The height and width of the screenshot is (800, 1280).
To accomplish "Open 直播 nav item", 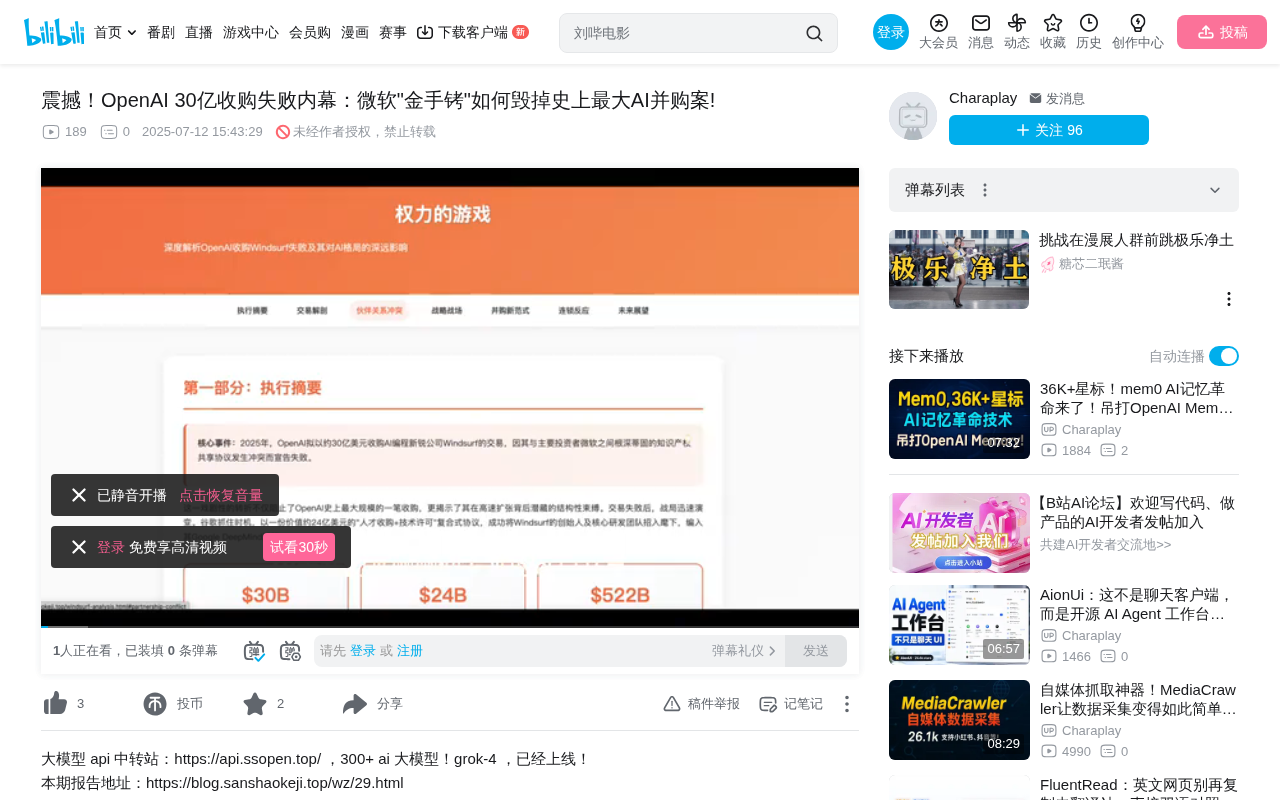I will point(199,32).
